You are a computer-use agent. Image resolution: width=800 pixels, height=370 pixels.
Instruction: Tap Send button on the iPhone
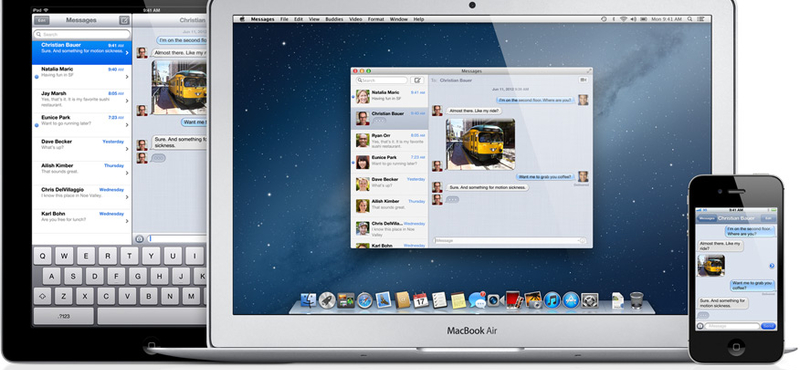768,326
